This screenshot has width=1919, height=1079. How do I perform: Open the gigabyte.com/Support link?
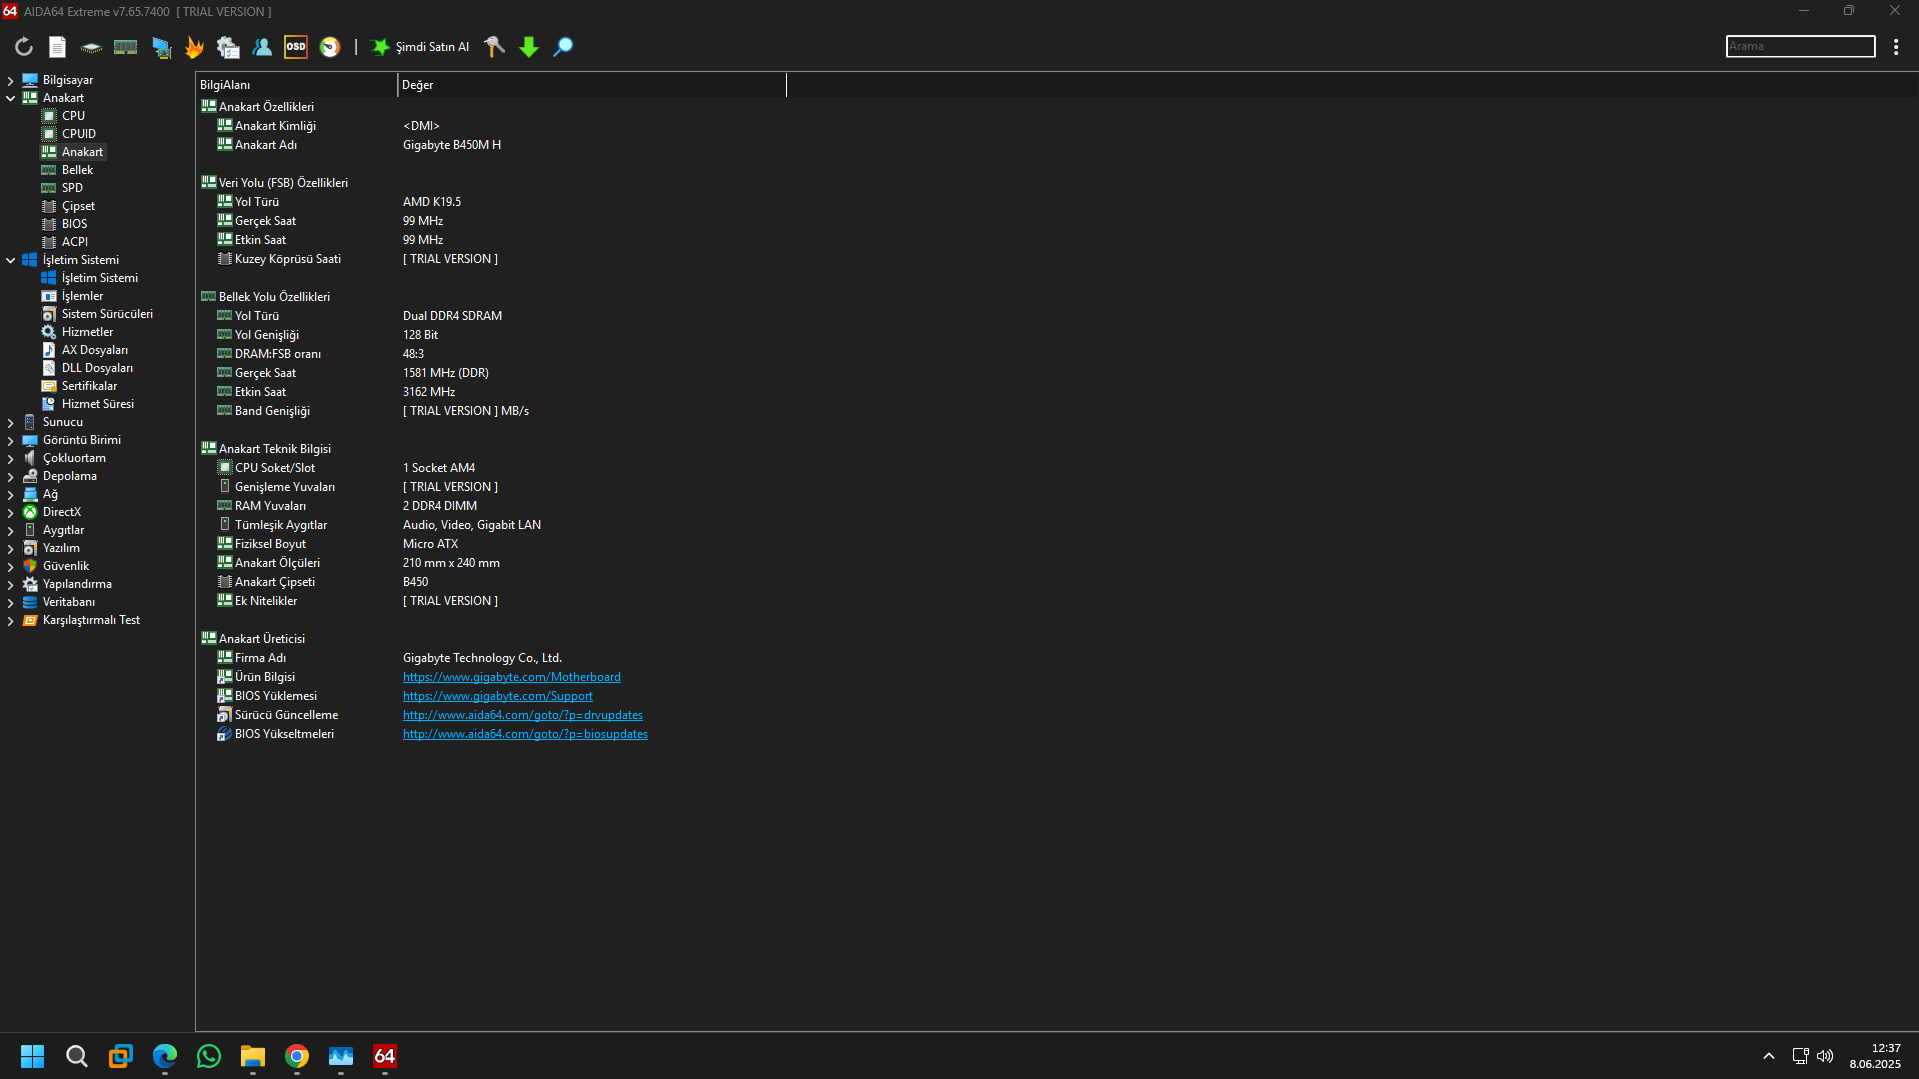coord(497,696)
